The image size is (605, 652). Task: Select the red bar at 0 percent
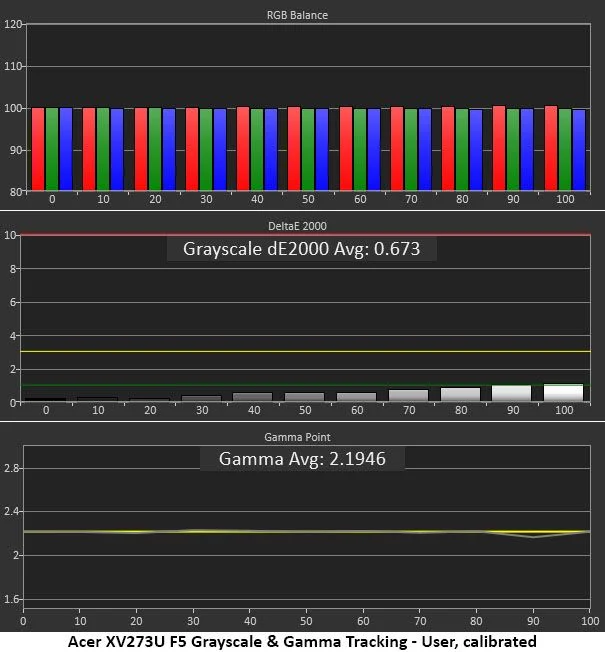pos(38,149)
